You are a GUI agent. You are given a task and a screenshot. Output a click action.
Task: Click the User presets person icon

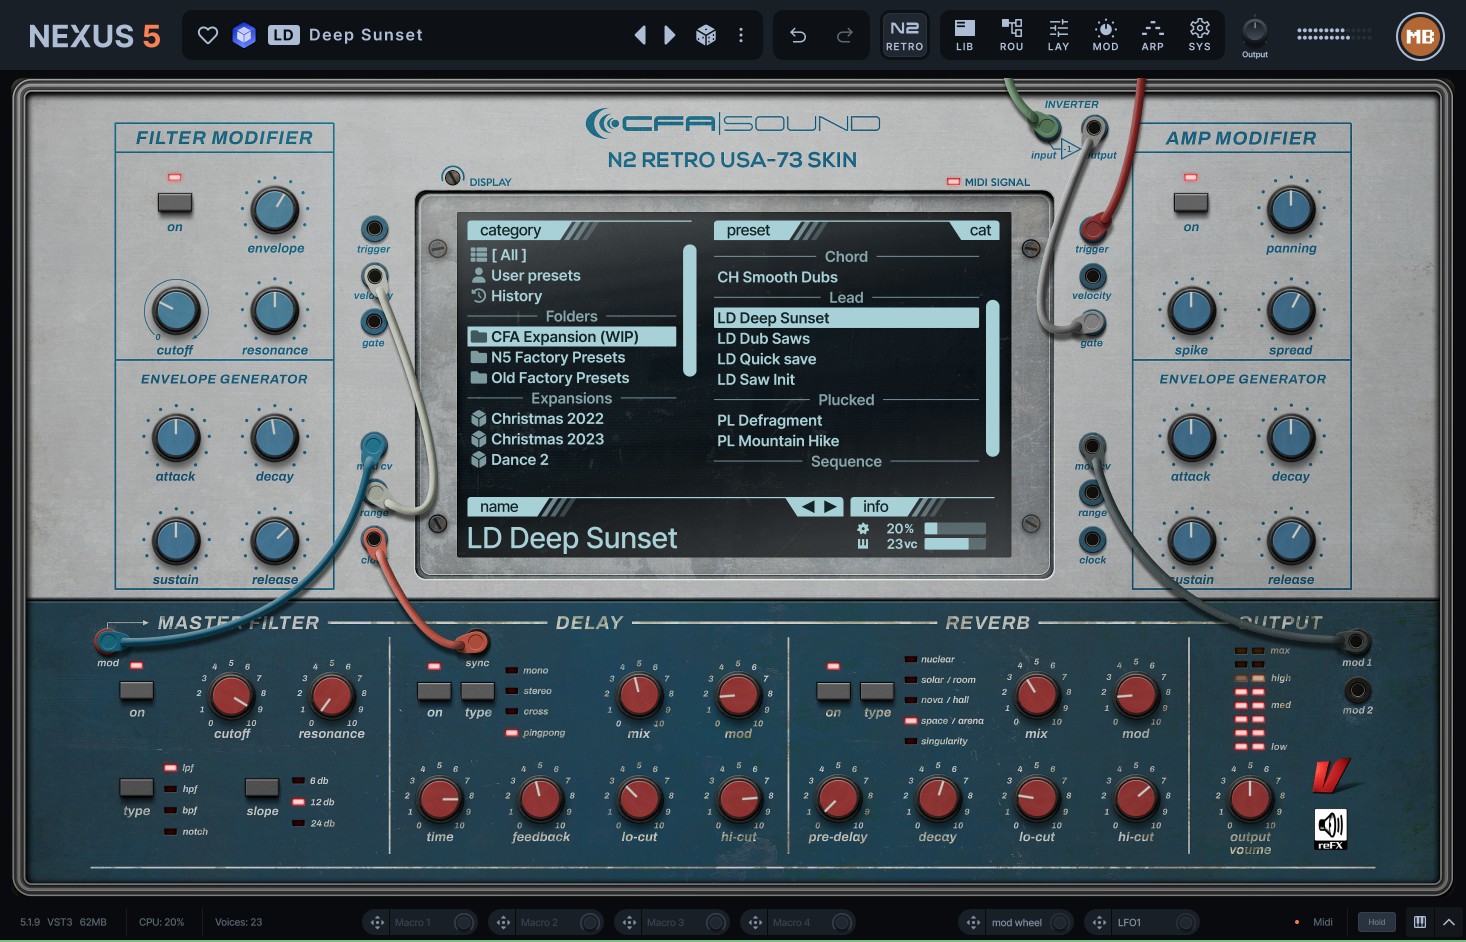(479, 275)
